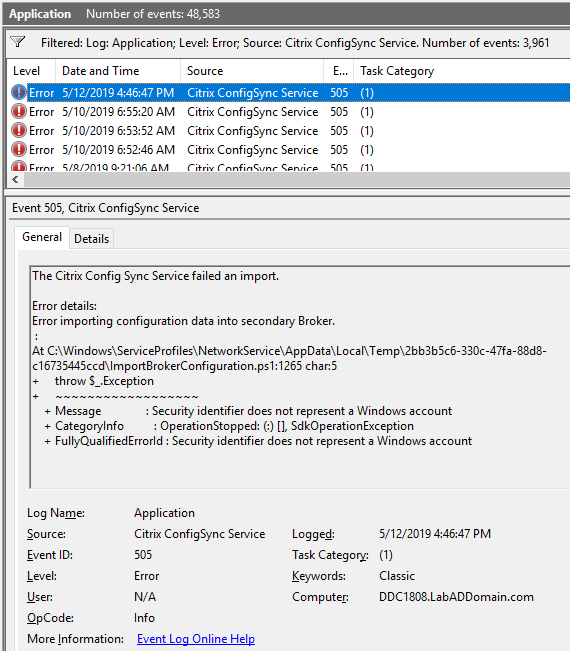Click error icon of 5/10/2019 6:53:52 AM event
This screenshot has height=651, width=570.
tap(19, 130)
